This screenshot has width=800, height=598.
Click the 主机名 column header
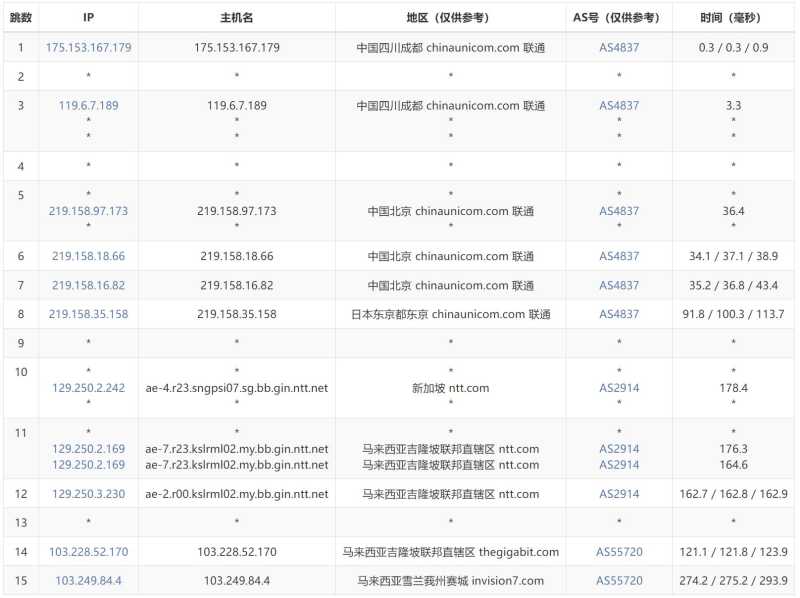pyautogui.click(x=235, y=15)
